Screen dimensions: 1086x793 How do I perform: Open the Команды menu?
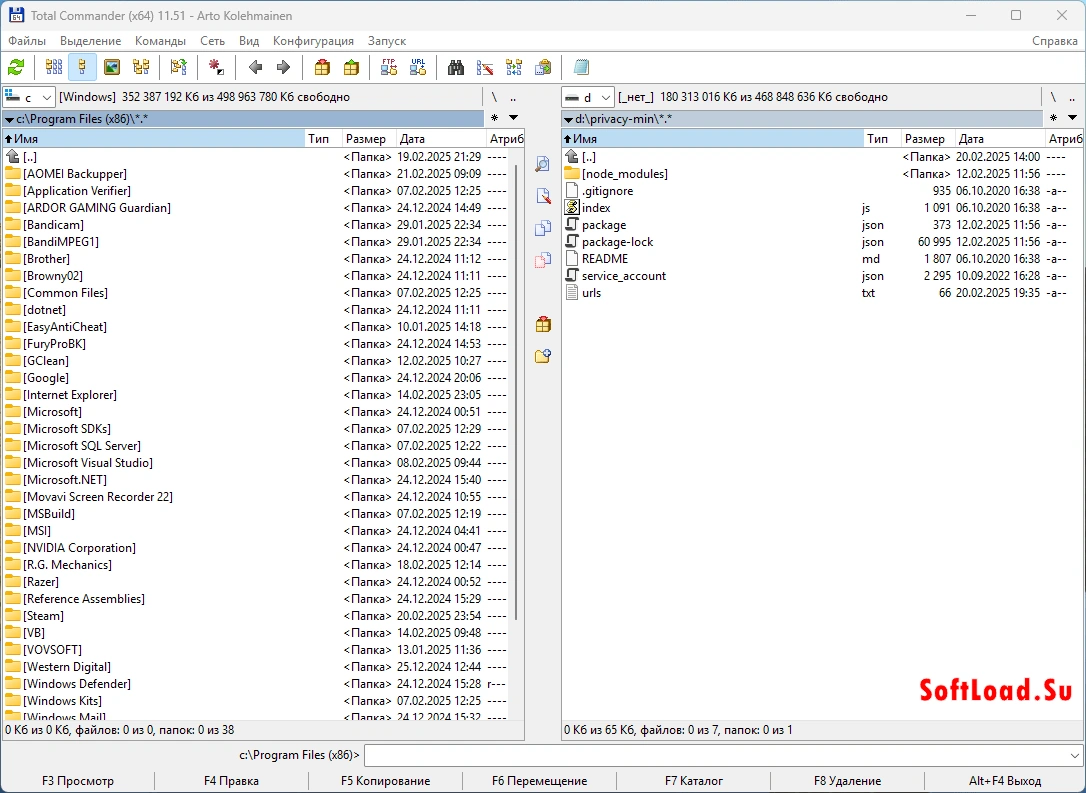[160, 41]
